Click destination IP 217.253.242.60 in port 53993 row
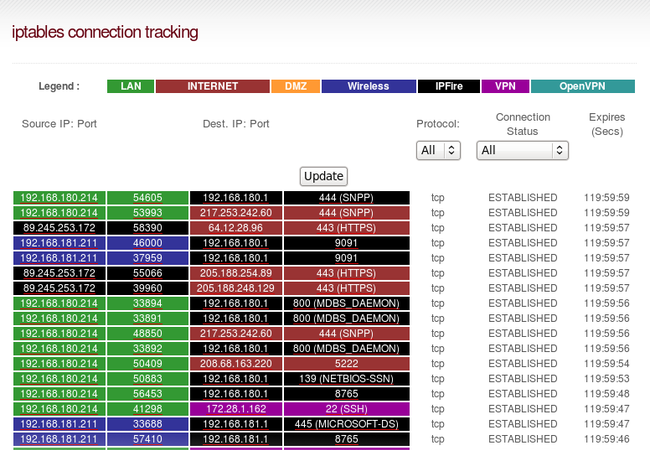The height and width of the screenshot is (450, 650). 236,213
